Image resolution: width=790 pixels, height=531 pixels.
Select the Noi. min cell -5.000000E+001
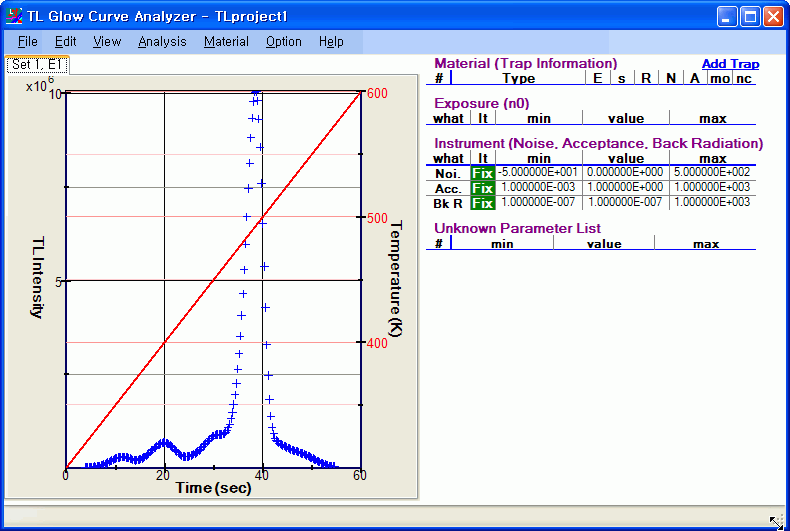tap(539, 173)
